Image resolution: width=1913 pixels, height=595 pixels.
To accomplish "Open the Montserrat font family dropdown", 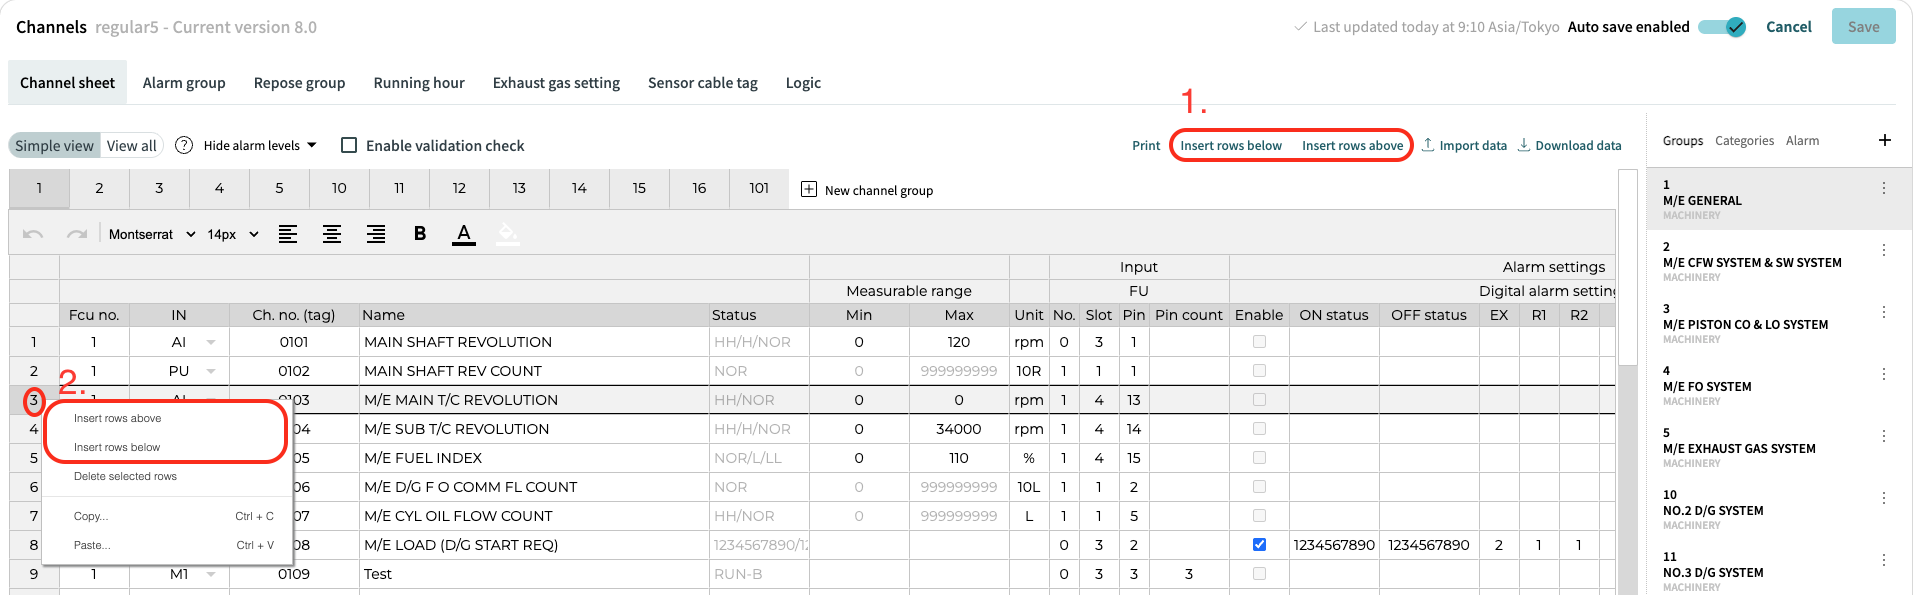I will coord(152,234).
